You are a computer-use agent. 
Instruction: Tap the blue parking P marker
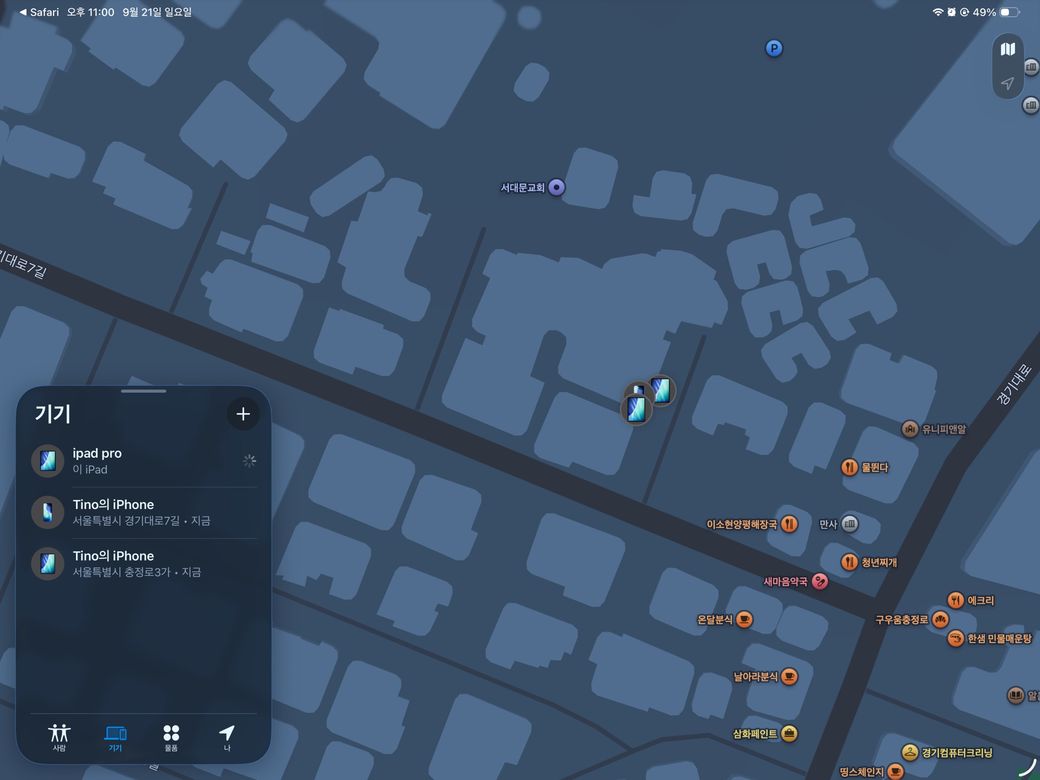[x=773, y=48]
